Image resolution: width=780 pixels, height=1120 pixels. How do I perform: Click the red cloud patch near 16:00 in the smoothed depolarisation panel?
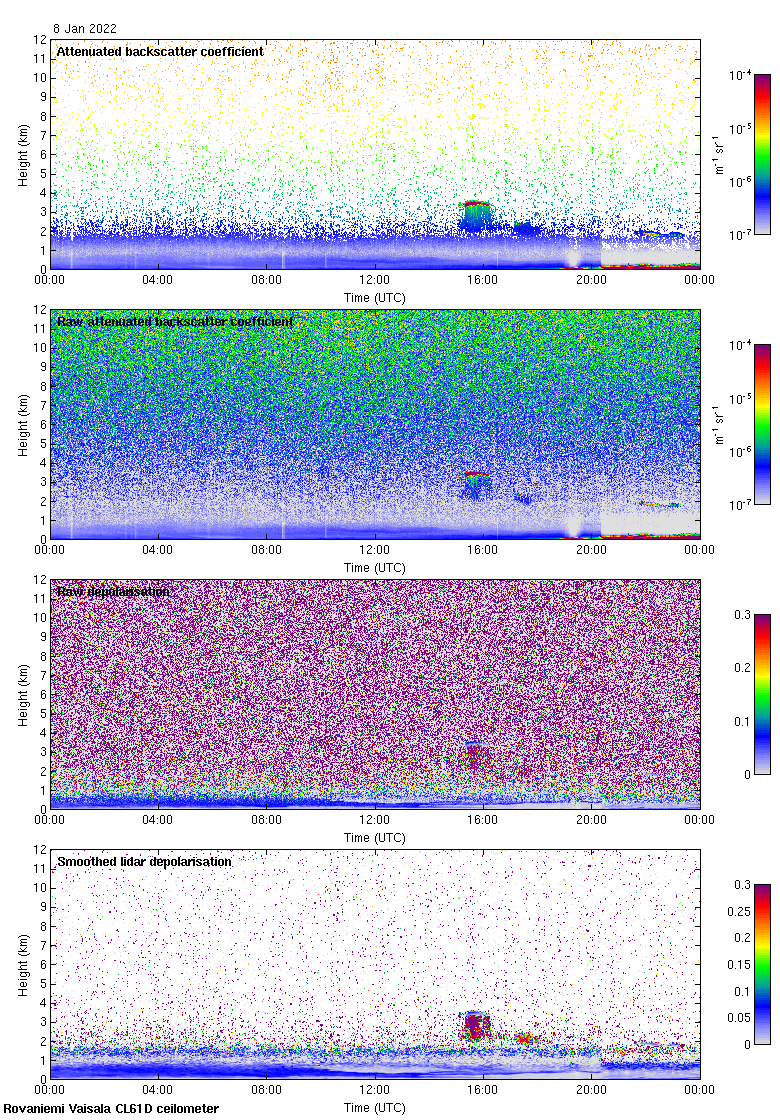click(477, 1026)
